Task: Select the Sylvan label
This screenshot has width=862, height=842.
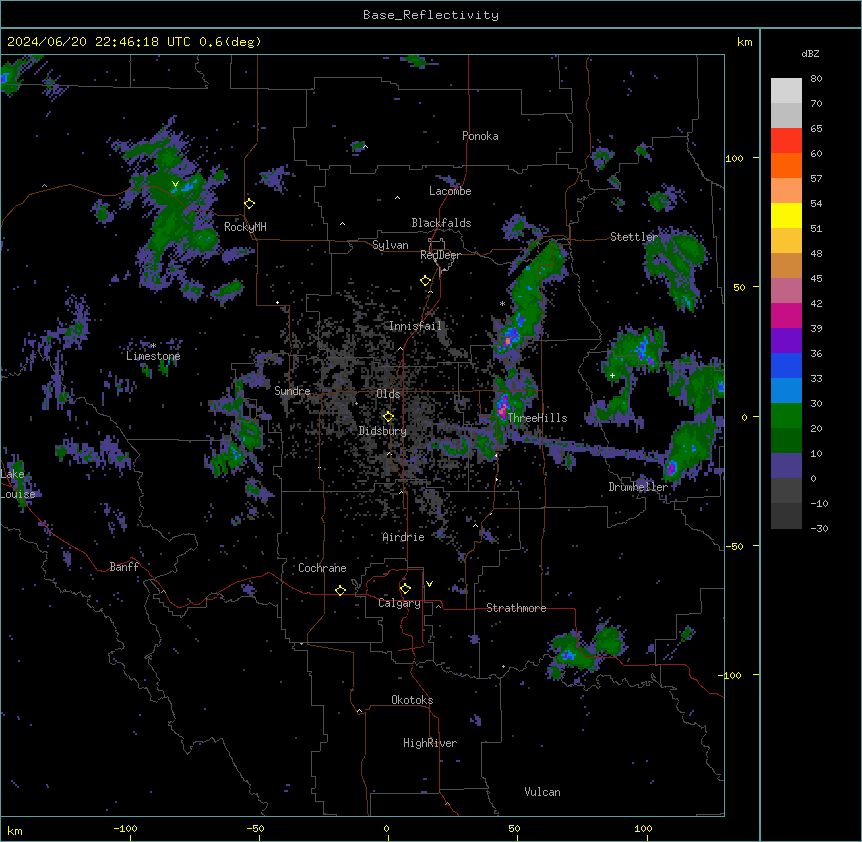Action: tap(390, 245)
